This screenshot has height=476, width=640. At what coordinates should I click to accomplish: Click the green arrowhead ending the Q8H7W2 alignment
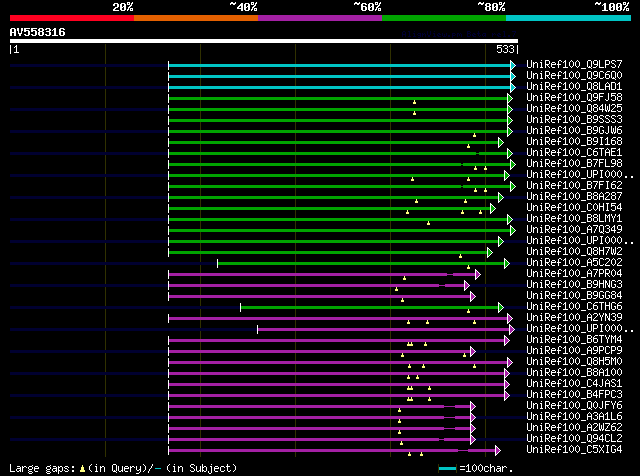point(490,253)
